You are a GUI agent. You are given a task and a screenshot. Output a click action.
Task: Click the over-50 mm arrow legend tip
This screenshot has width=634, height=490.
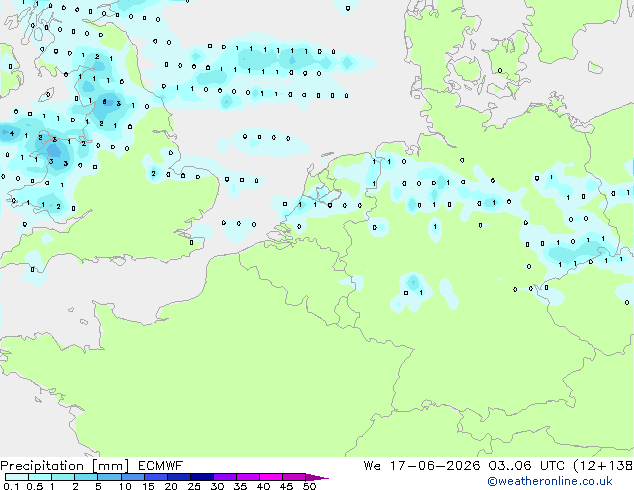(317, 477)
